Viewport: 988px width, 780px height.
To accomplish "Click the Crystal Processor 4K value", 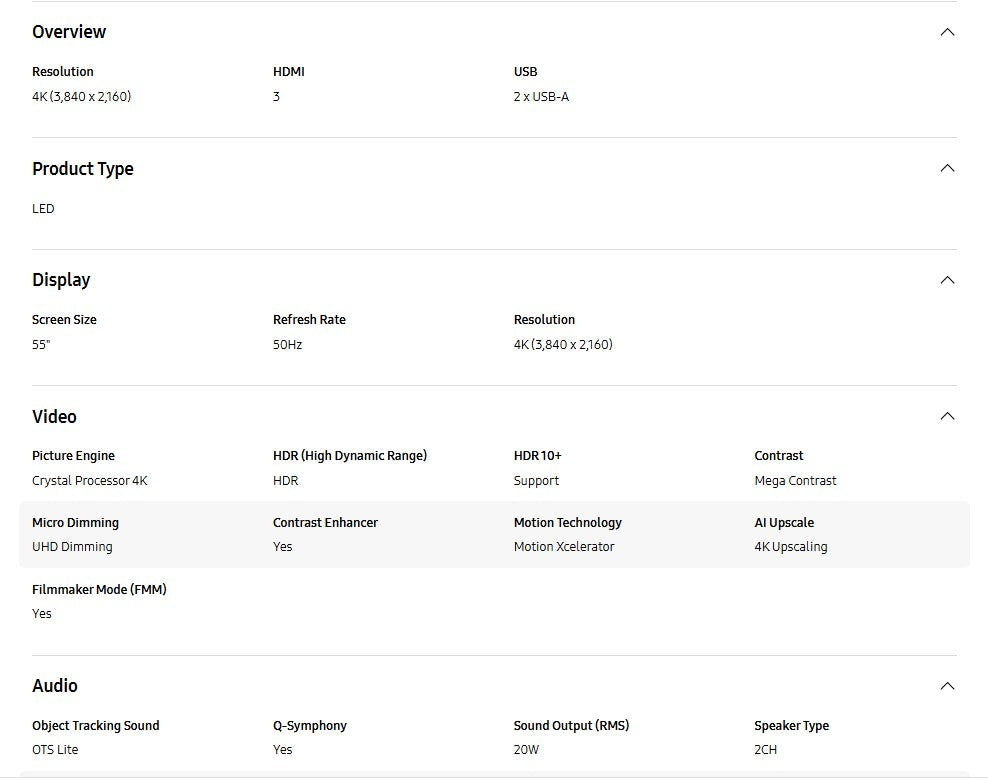I will point(90,481).
